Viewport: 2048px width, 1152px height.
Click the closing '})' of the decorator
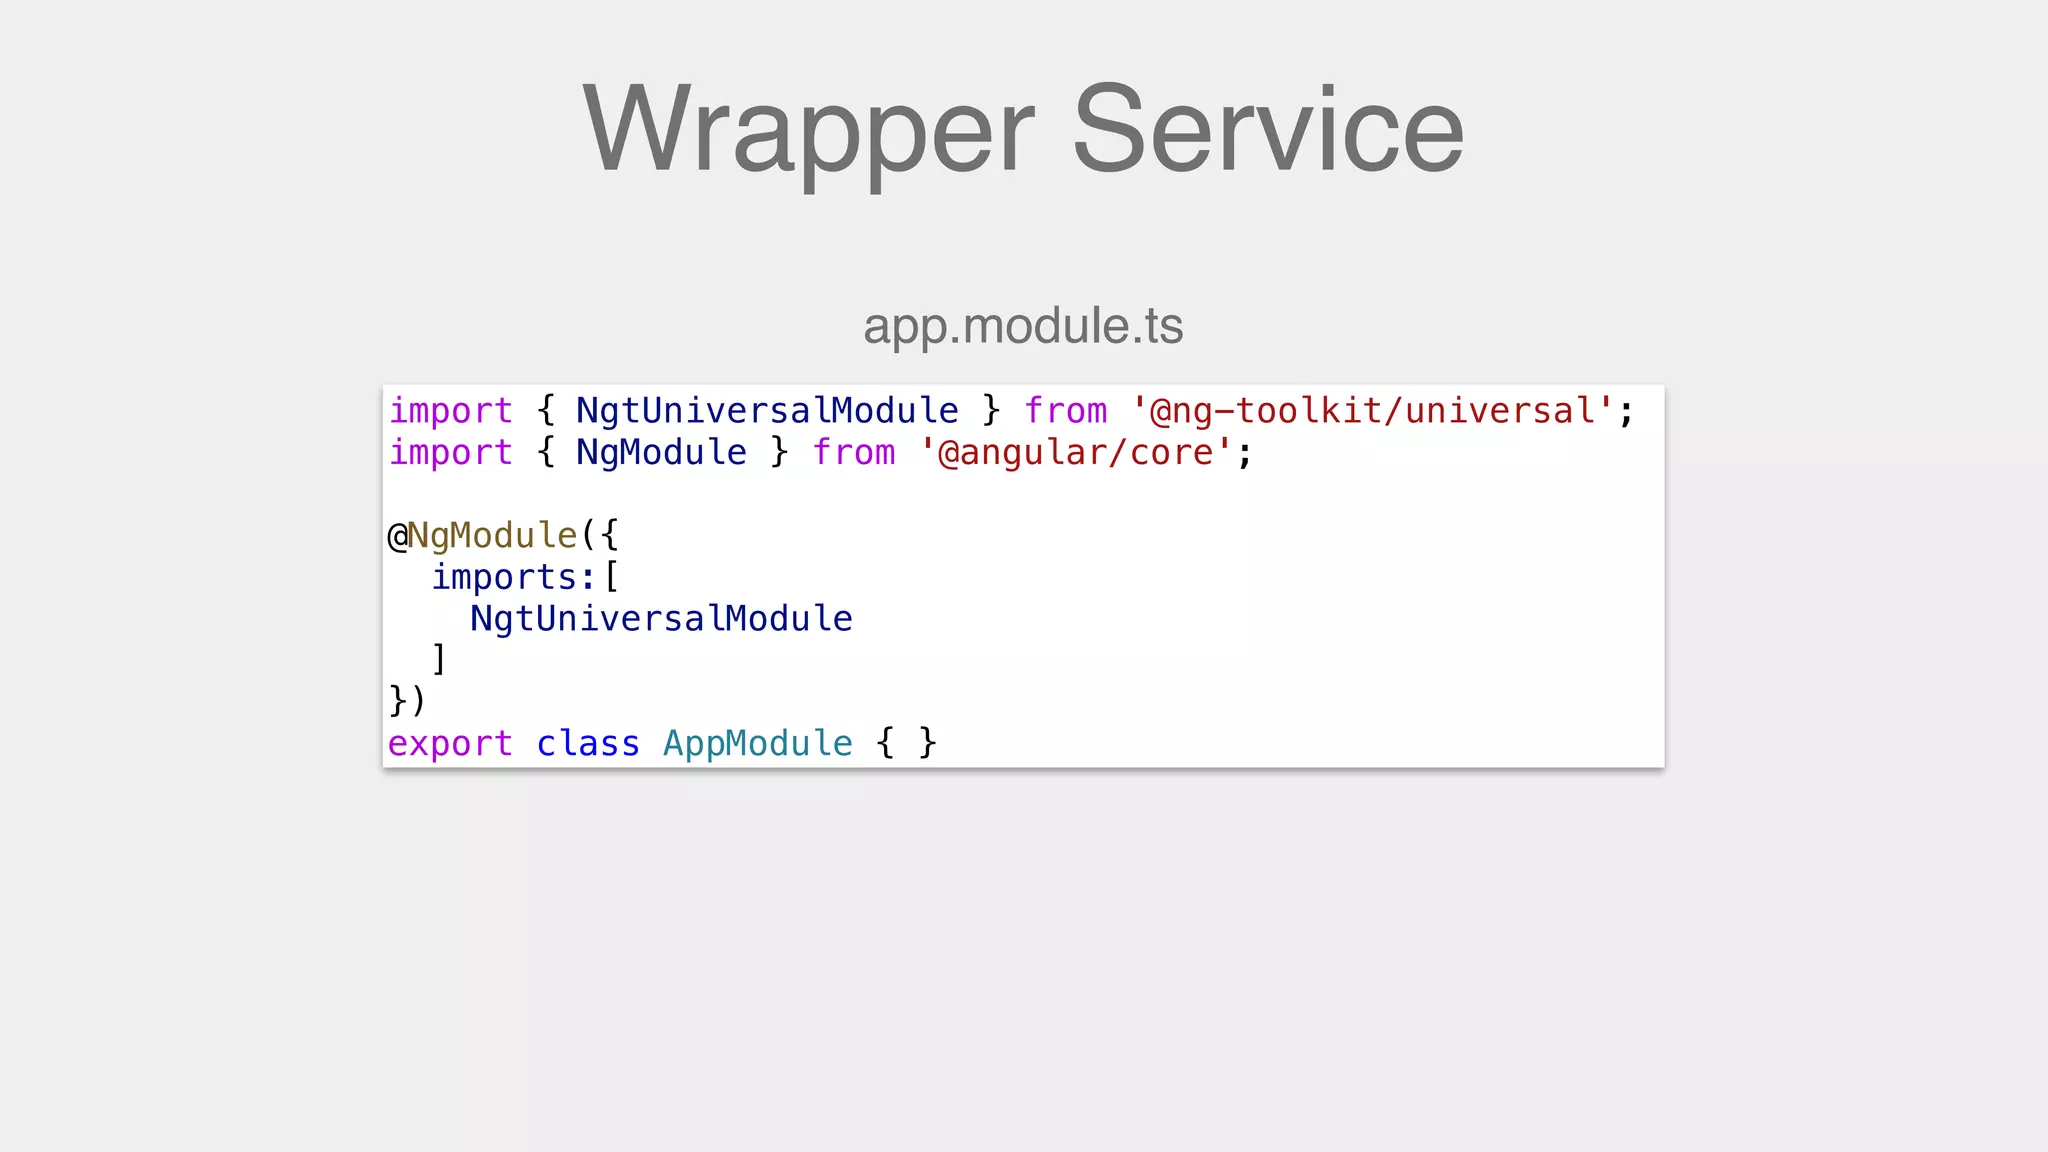point(407,701)
